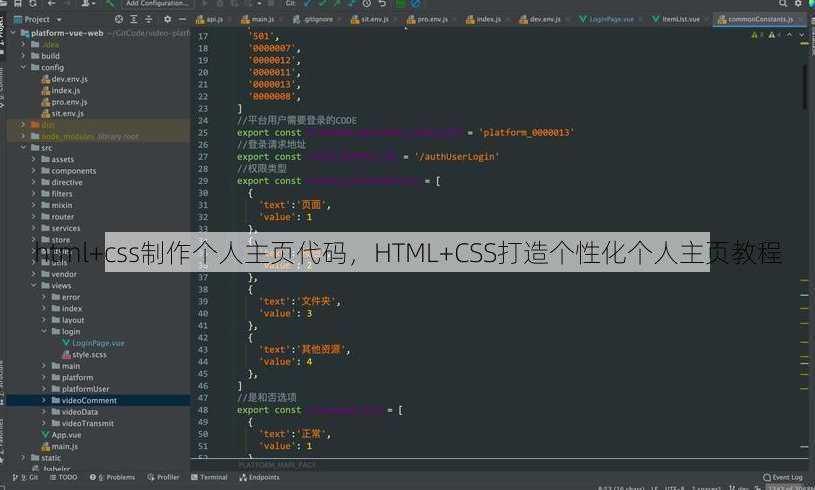Open Search Everywhere magnifier icon
The width and height of the screenshot is (815, 490).
tap(783, 3)
